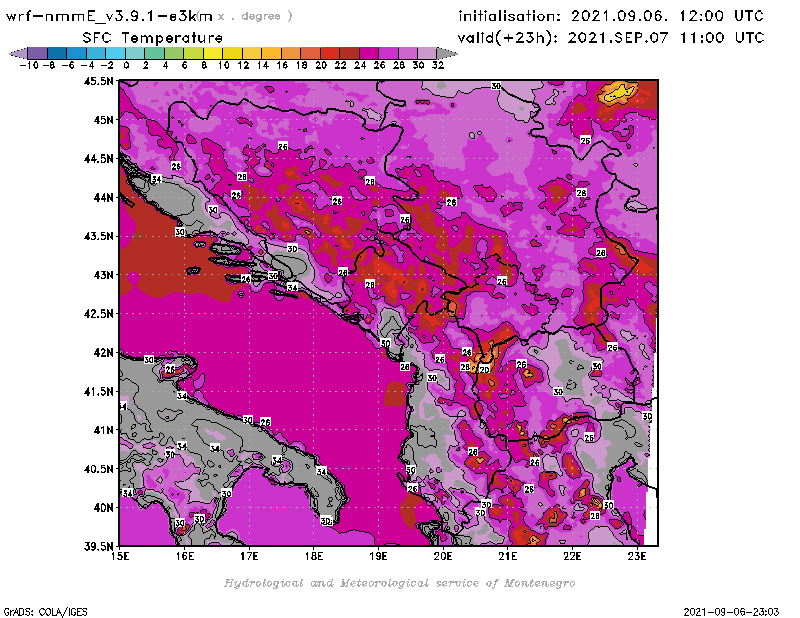Select the teal legend swatch between 0 and 2
The width and height of the screenshot is (800, 618).
pyautogui.click(x=135, y=53)
